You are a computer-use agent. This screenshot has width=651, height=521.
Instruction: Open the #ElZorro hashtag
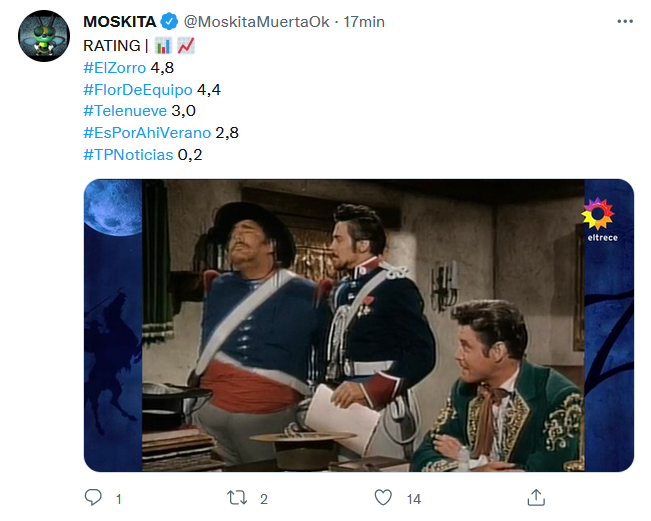tap(115, 68)
